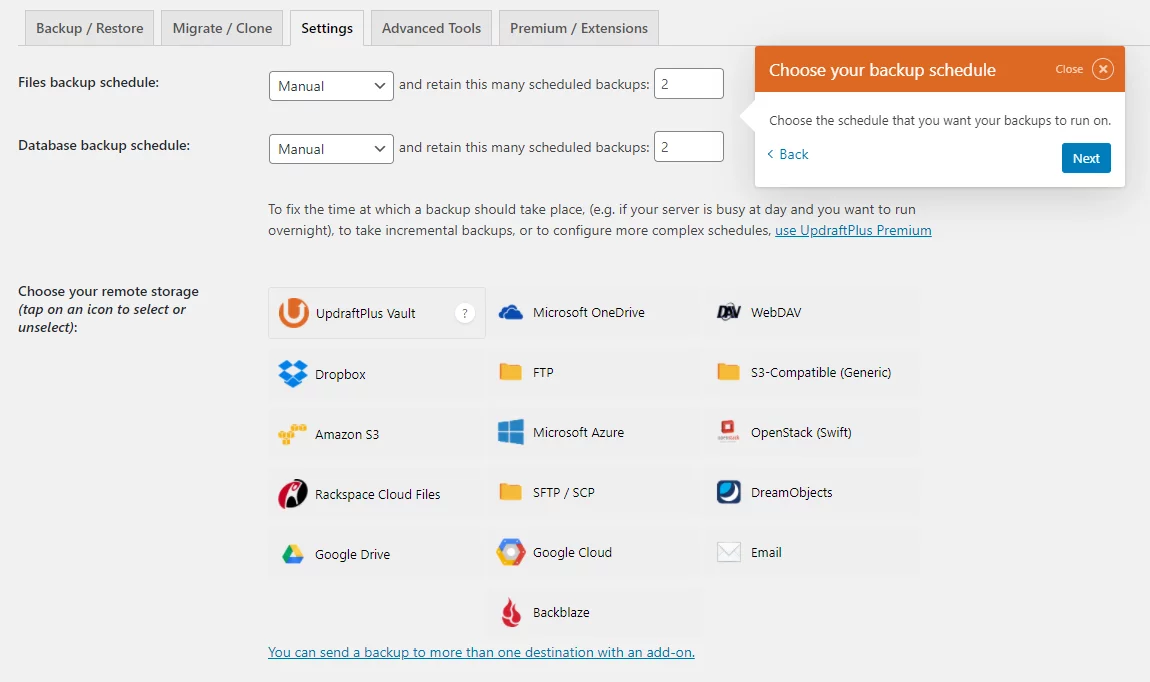Select the Amazon S3 icon
The image size is (1150, 682).
tap(292, 434)
